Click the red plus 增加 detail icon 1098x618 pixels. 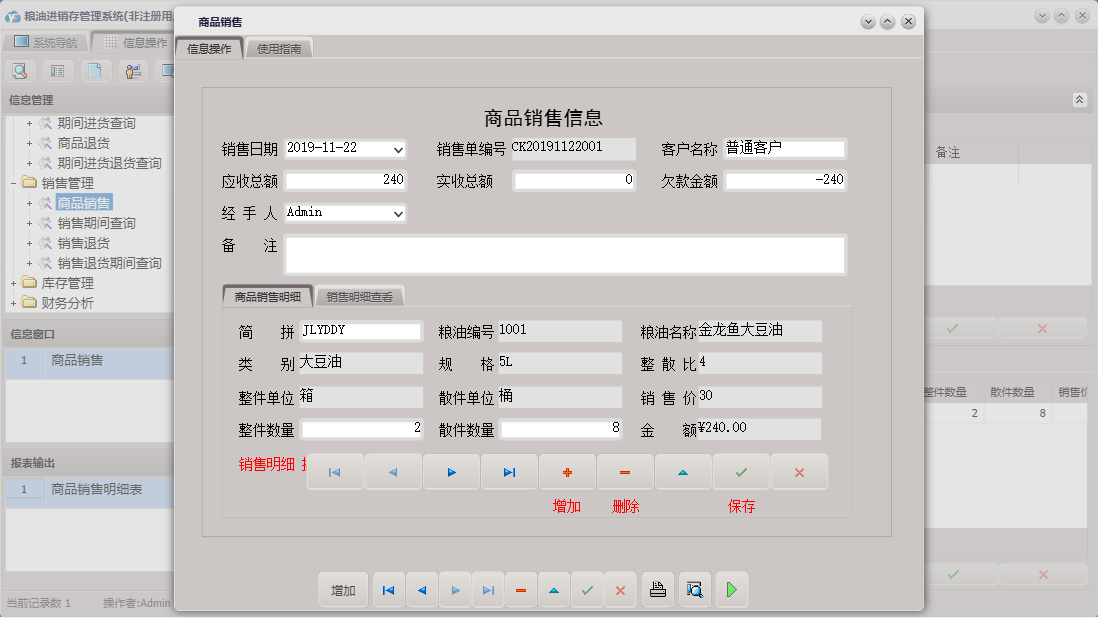tap(568, 471)
